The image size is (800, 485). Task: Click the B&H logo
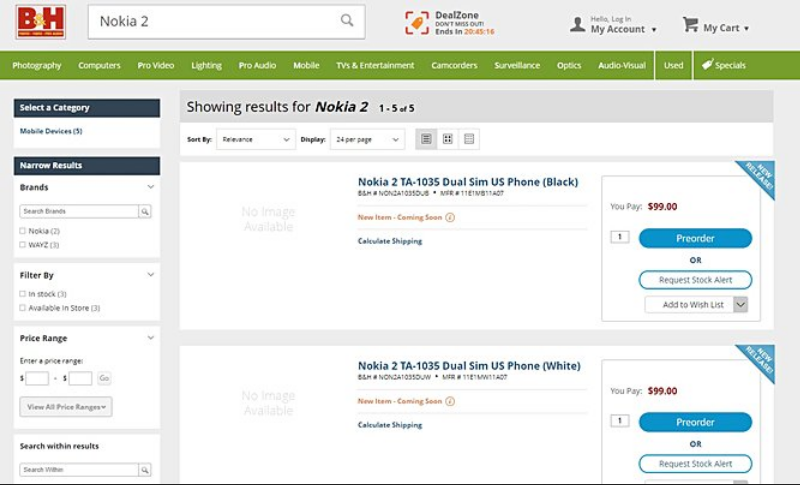[41, 22]
